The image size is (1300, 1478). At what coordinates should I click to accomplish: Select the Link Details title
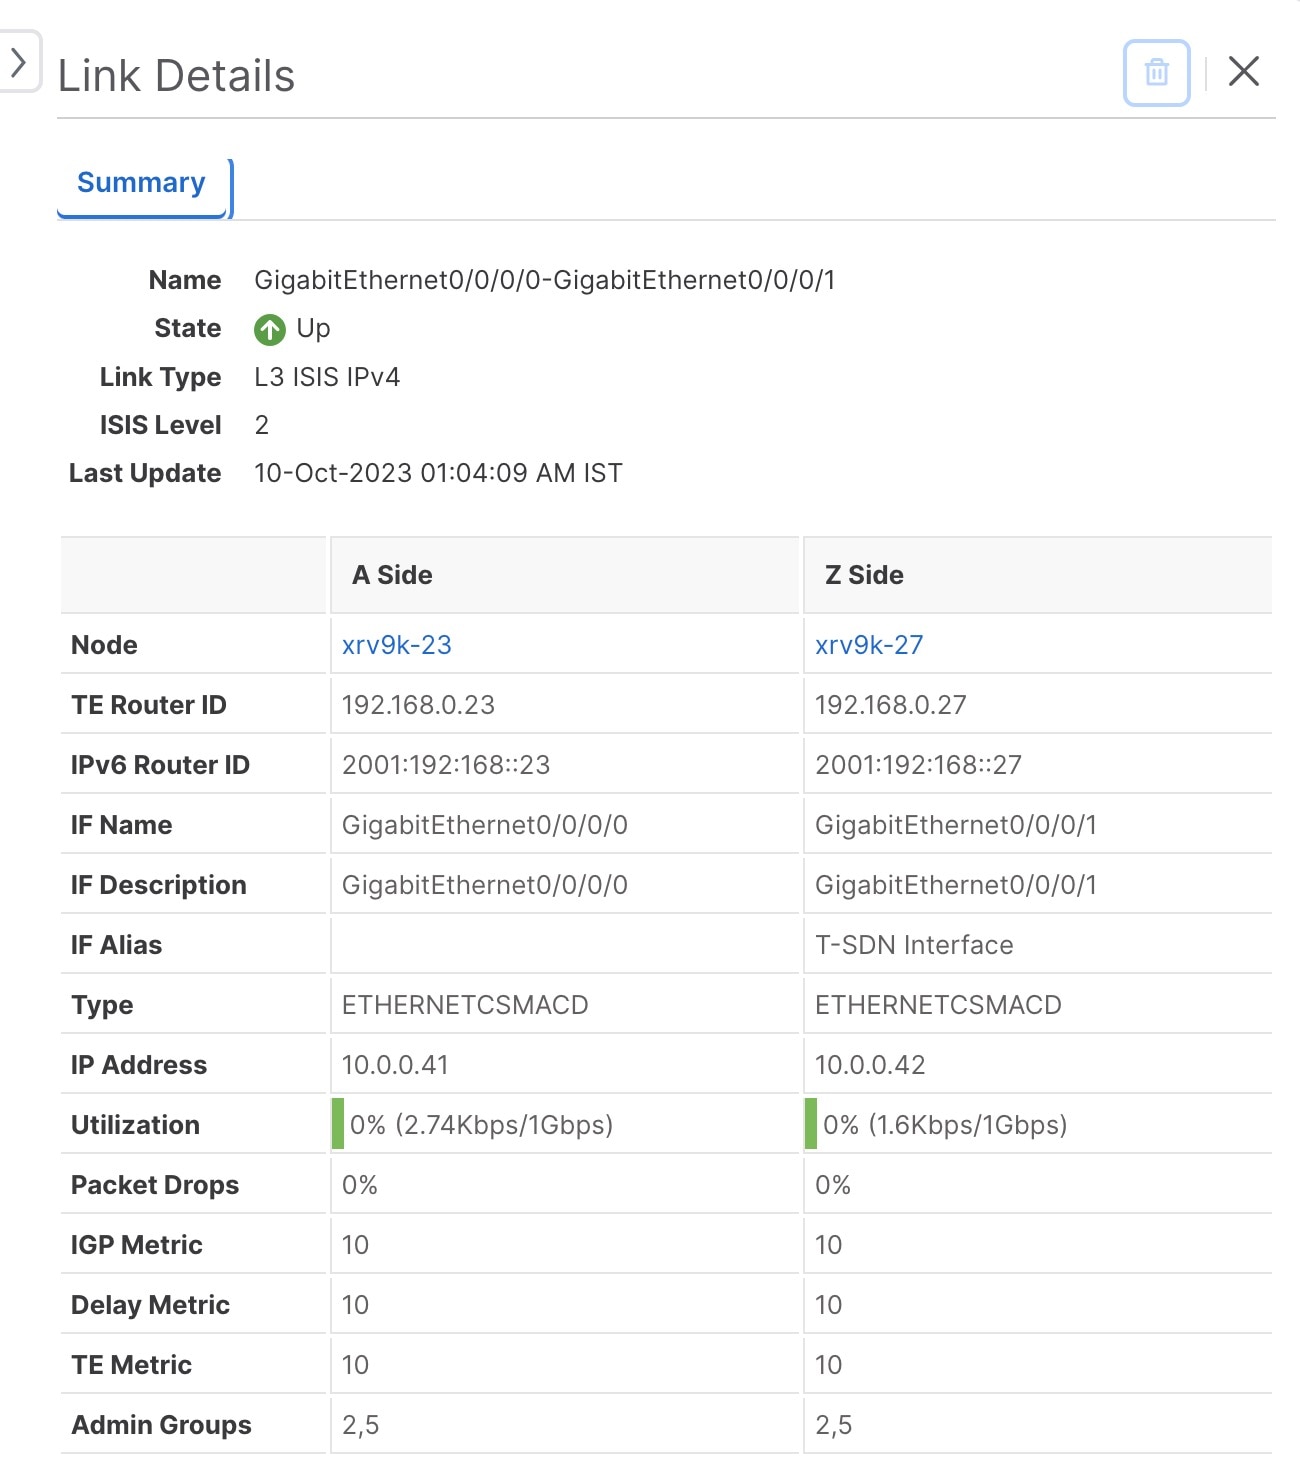[176, 74]
